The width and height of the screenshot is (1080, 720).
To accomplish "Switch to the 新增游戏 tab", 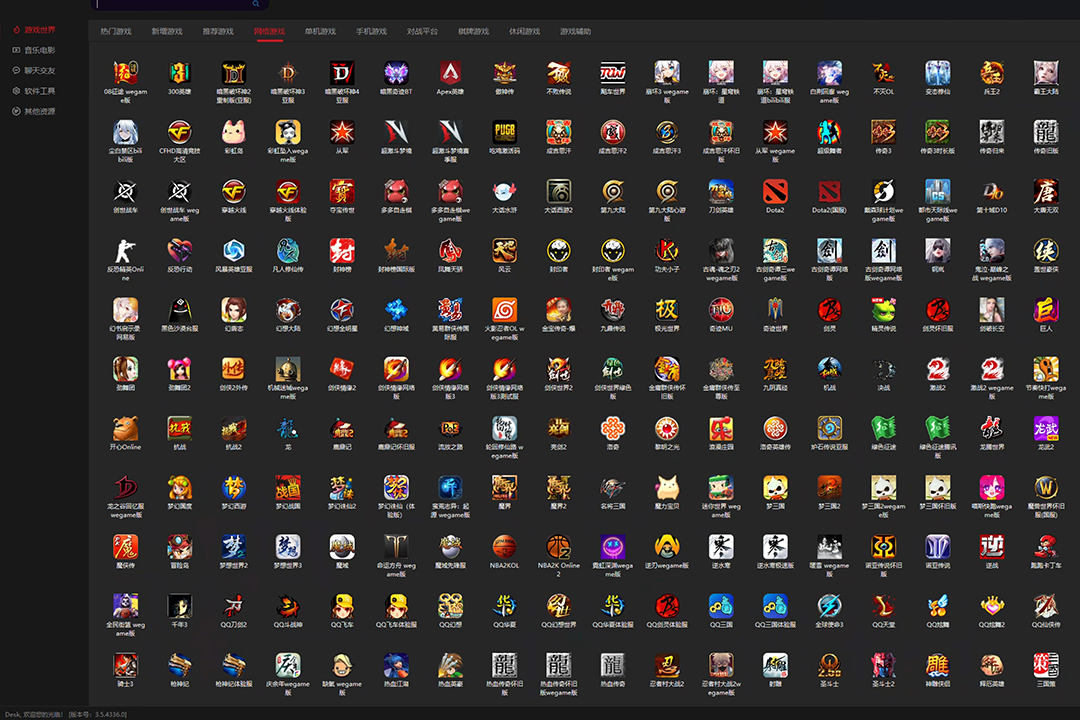I will pos(167,31).
